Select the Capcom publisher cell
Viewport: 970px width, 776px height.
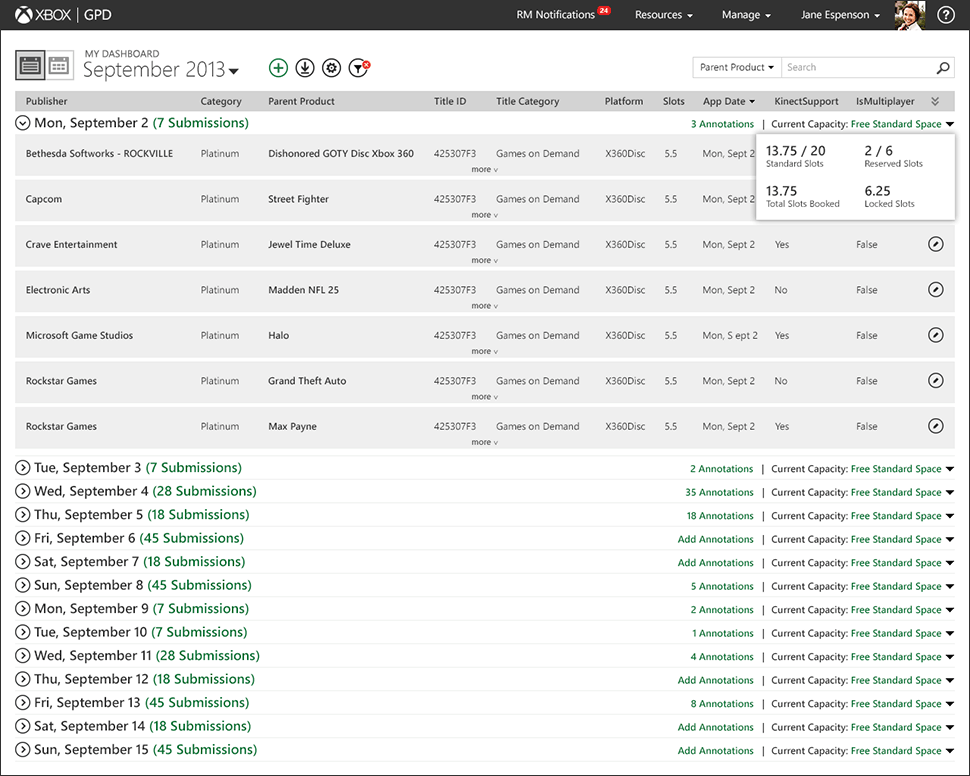pos(44,199)
